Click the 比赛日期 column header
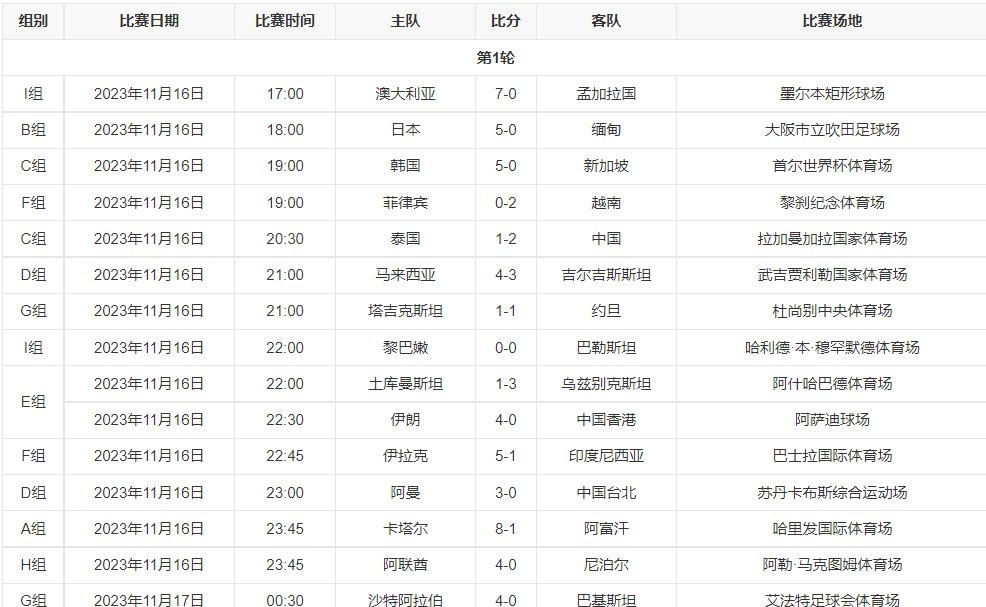 148,20
